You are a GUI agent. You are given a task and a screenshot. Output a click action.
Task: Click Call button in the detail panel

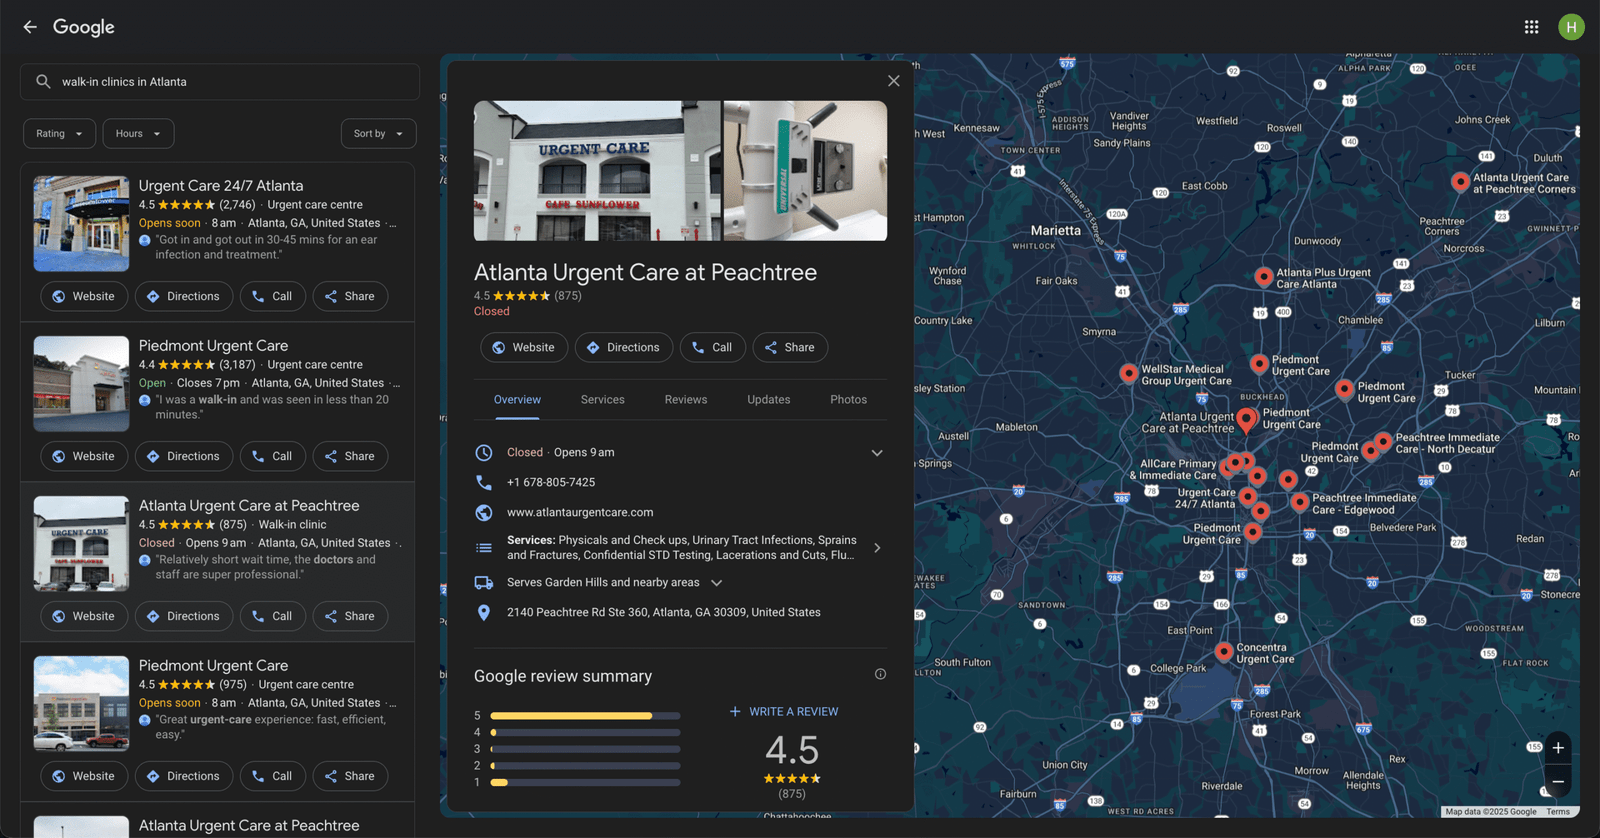click(713, 348)
